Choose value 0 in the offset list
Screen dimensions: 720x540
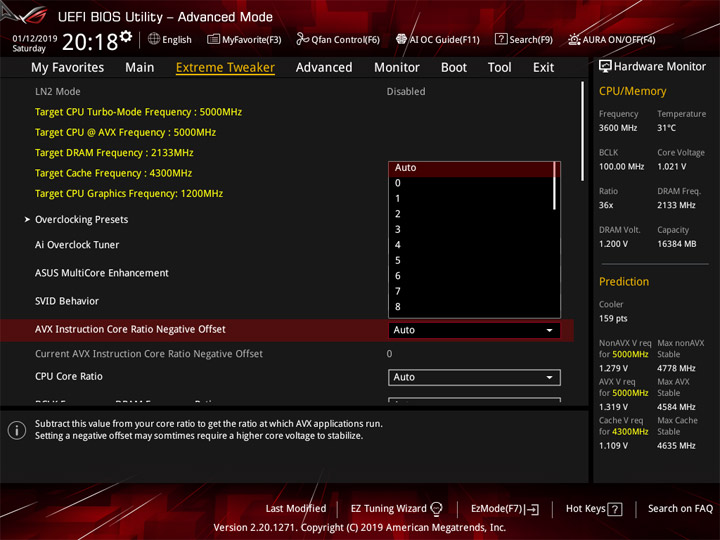pos(471,183)
